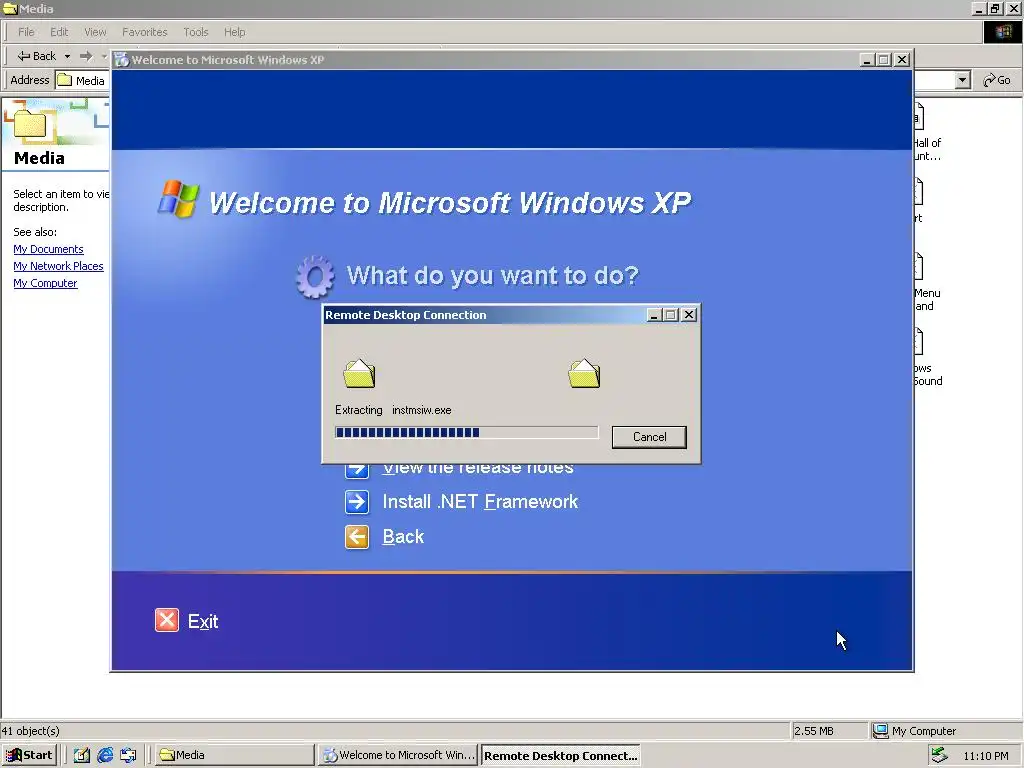
Task: Go Back in Windows XP welcome menu
Action: (403, 537)
